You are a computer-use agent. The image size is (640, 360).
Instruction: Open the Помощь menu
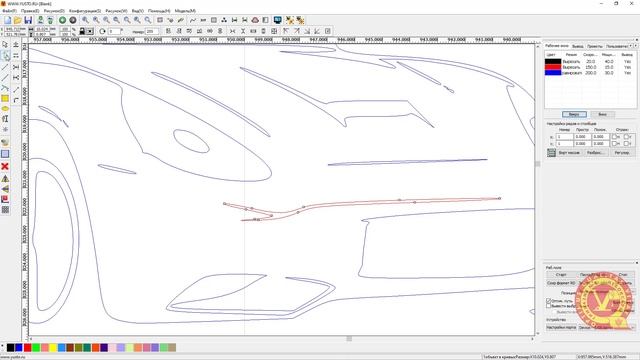tap(159, 11)
